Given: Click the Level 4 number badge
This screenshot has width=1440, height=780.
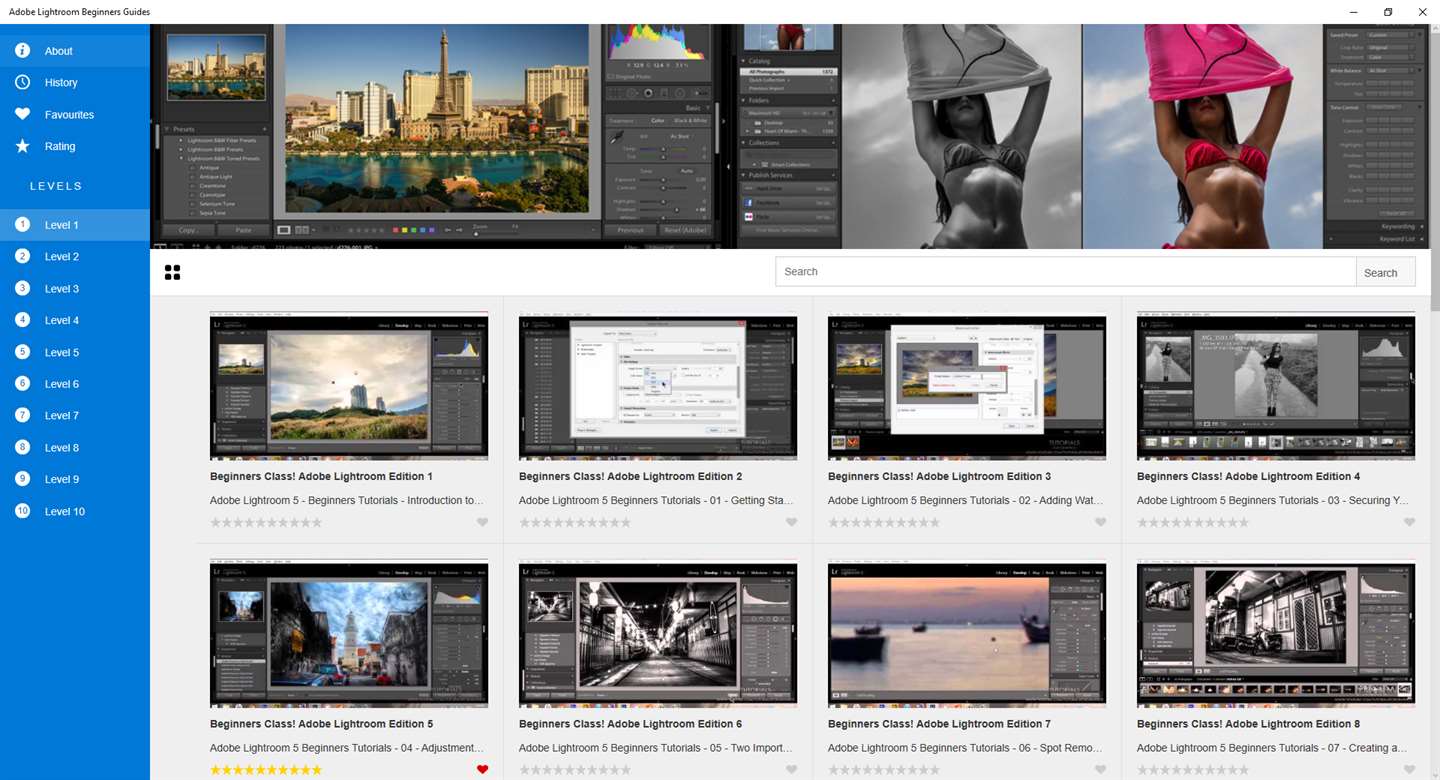Looking at the screenshot, I should click(22, 321).
